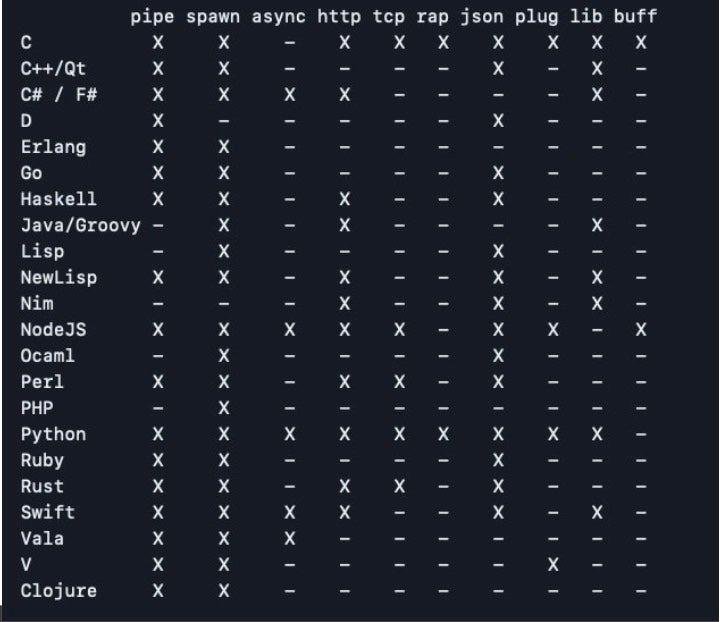This screenshot has width=720, height=622.
Task: Click the X under json for D
Action: tap(498, 121)
